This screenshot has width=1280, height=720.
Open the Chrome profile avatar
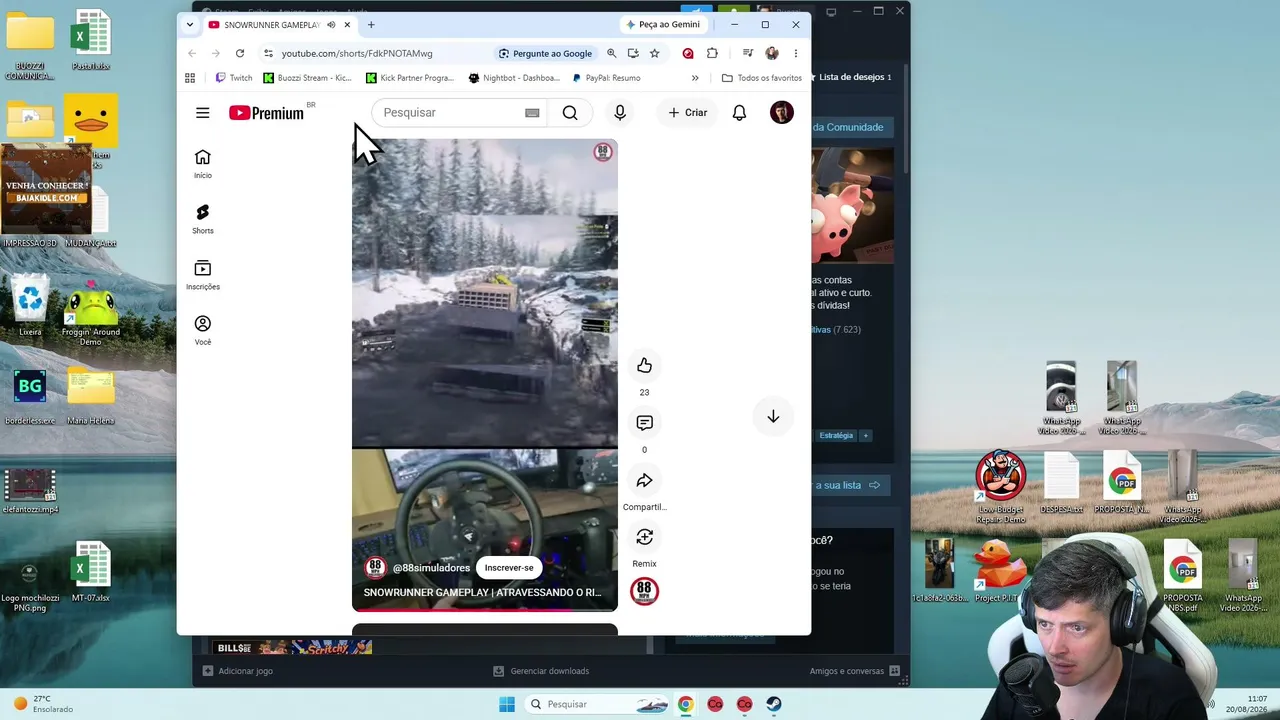772,53
